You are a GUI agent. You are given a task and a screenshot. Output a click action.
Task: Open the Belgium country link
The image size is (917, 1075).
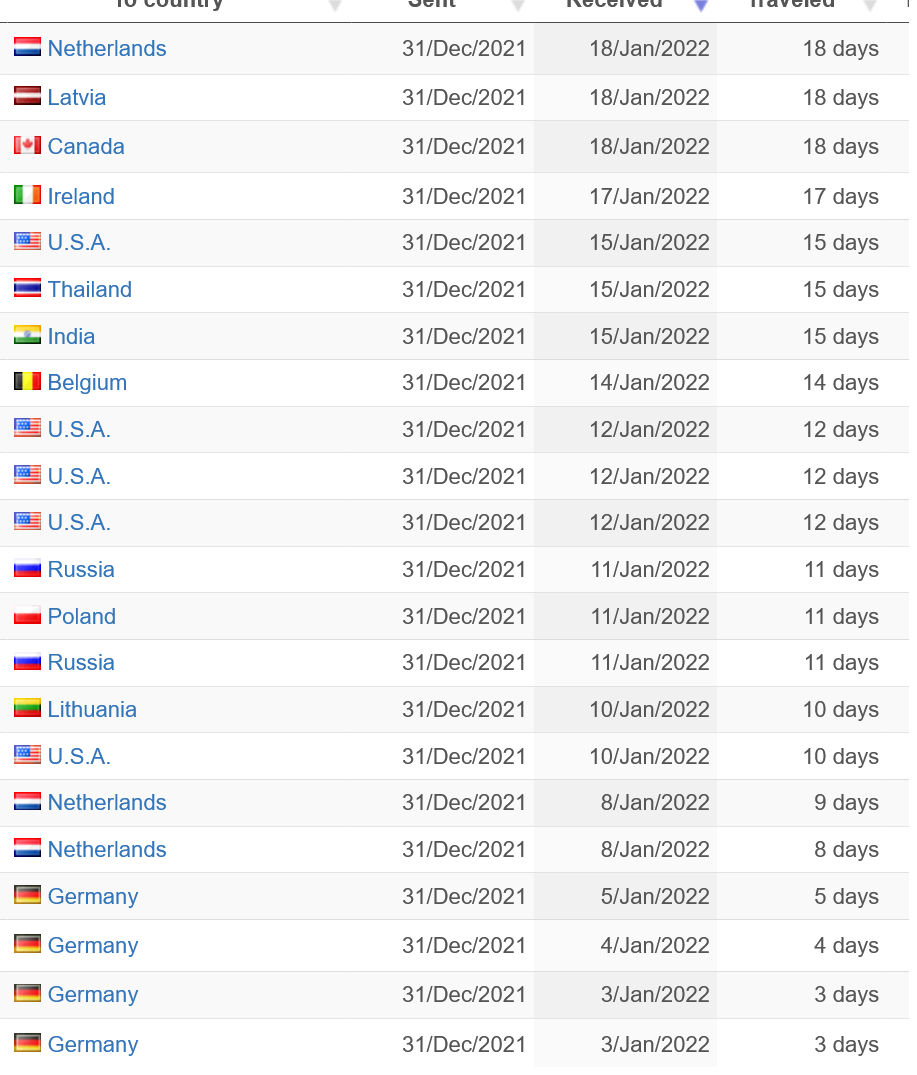coord(87,383)
